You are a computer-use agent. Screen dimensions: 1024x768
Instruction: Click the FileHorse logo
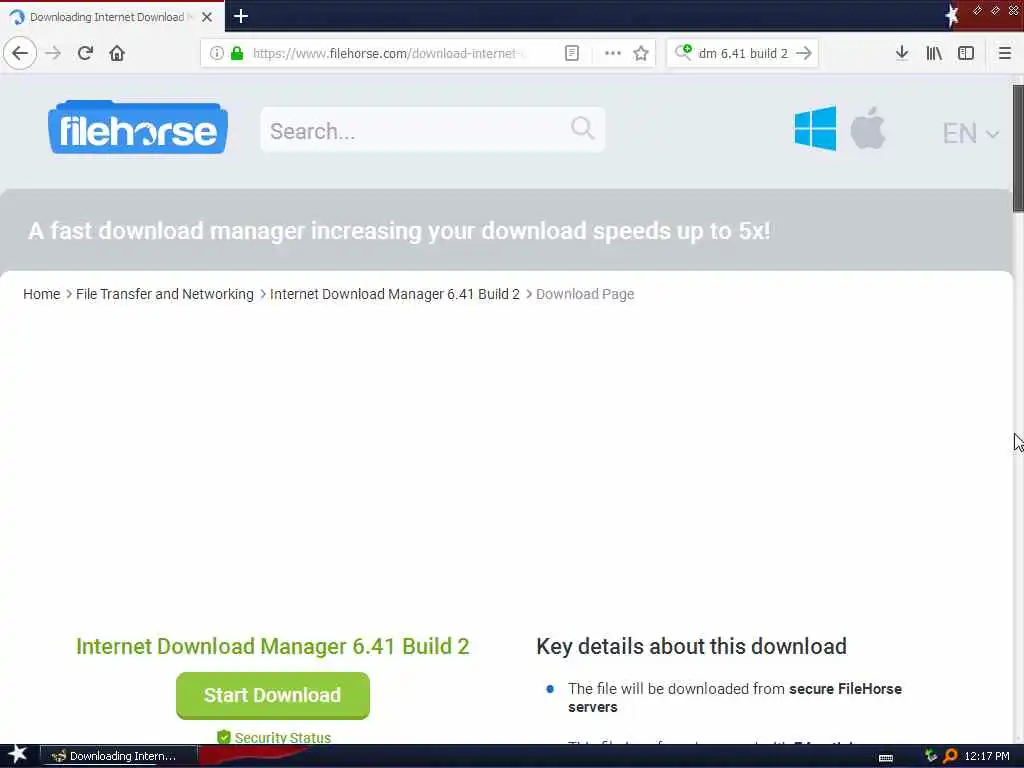(x=138, y=128)
